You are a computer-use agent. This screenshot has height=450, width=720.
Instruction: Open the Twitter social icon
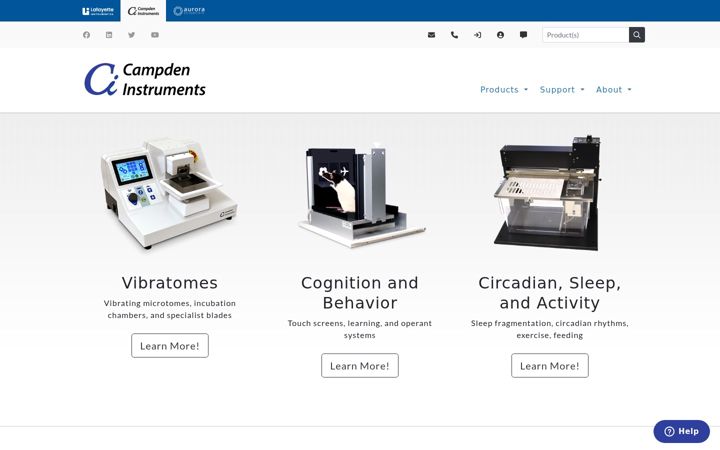pos(132,35)
